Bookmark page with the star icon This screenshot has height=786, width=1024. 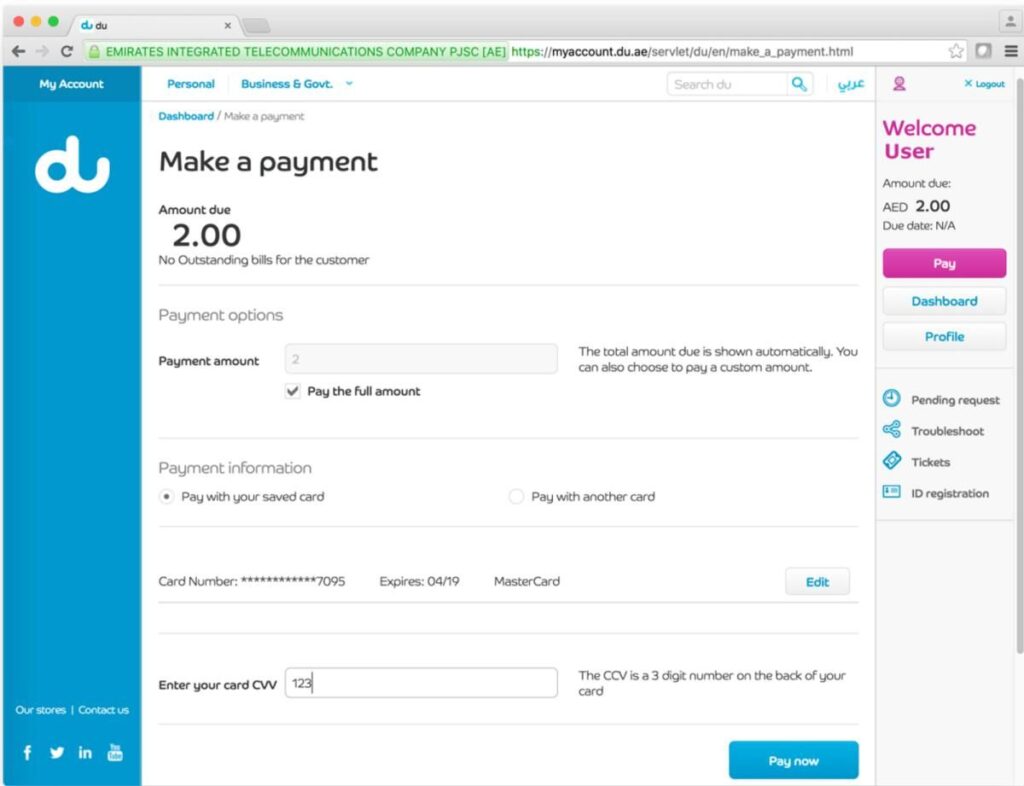pos(956,51)
